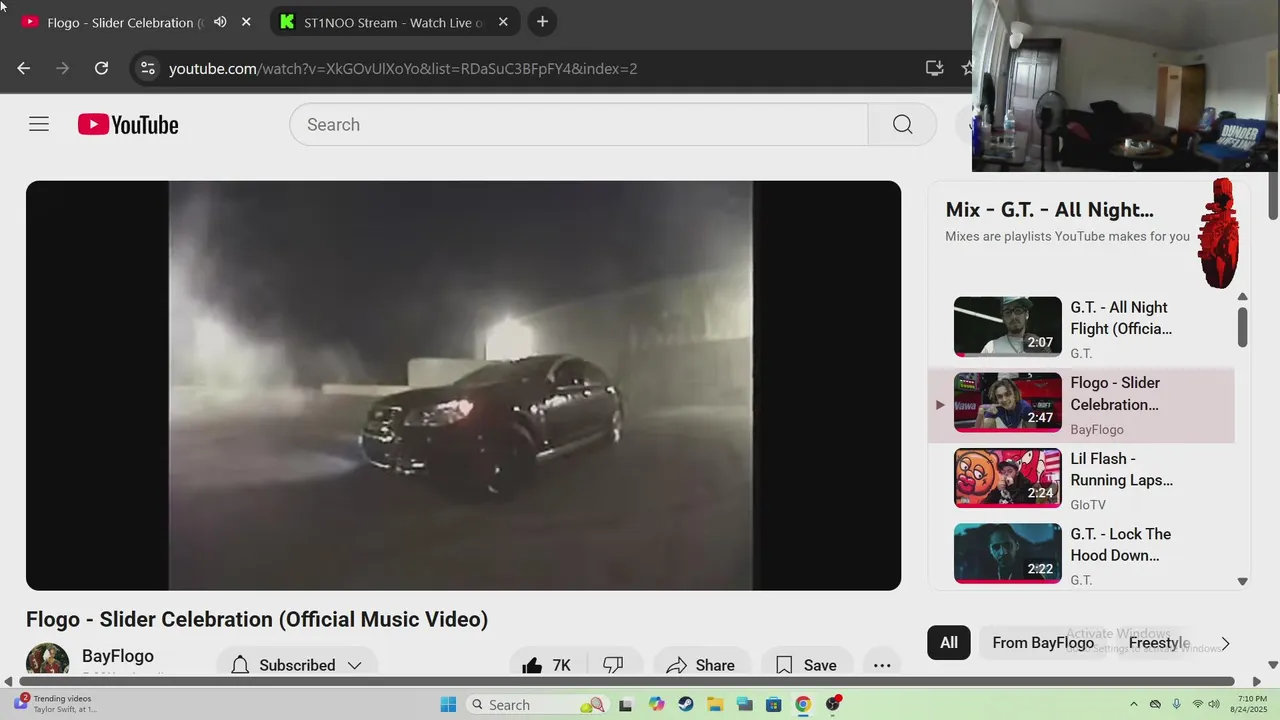Close the ST1NOO Stream tab

(503, 22)
